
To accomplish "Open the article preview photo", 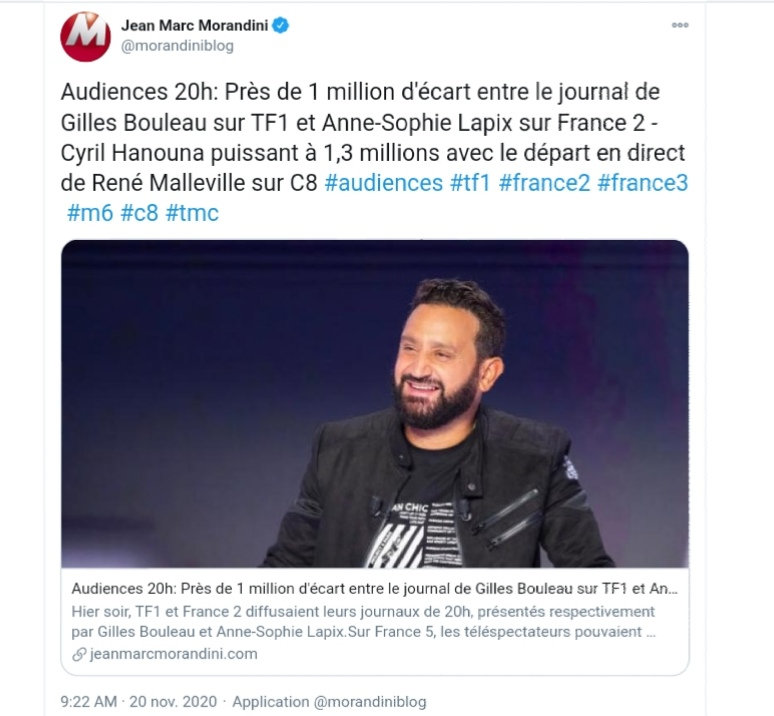I will tap(375, 403).
